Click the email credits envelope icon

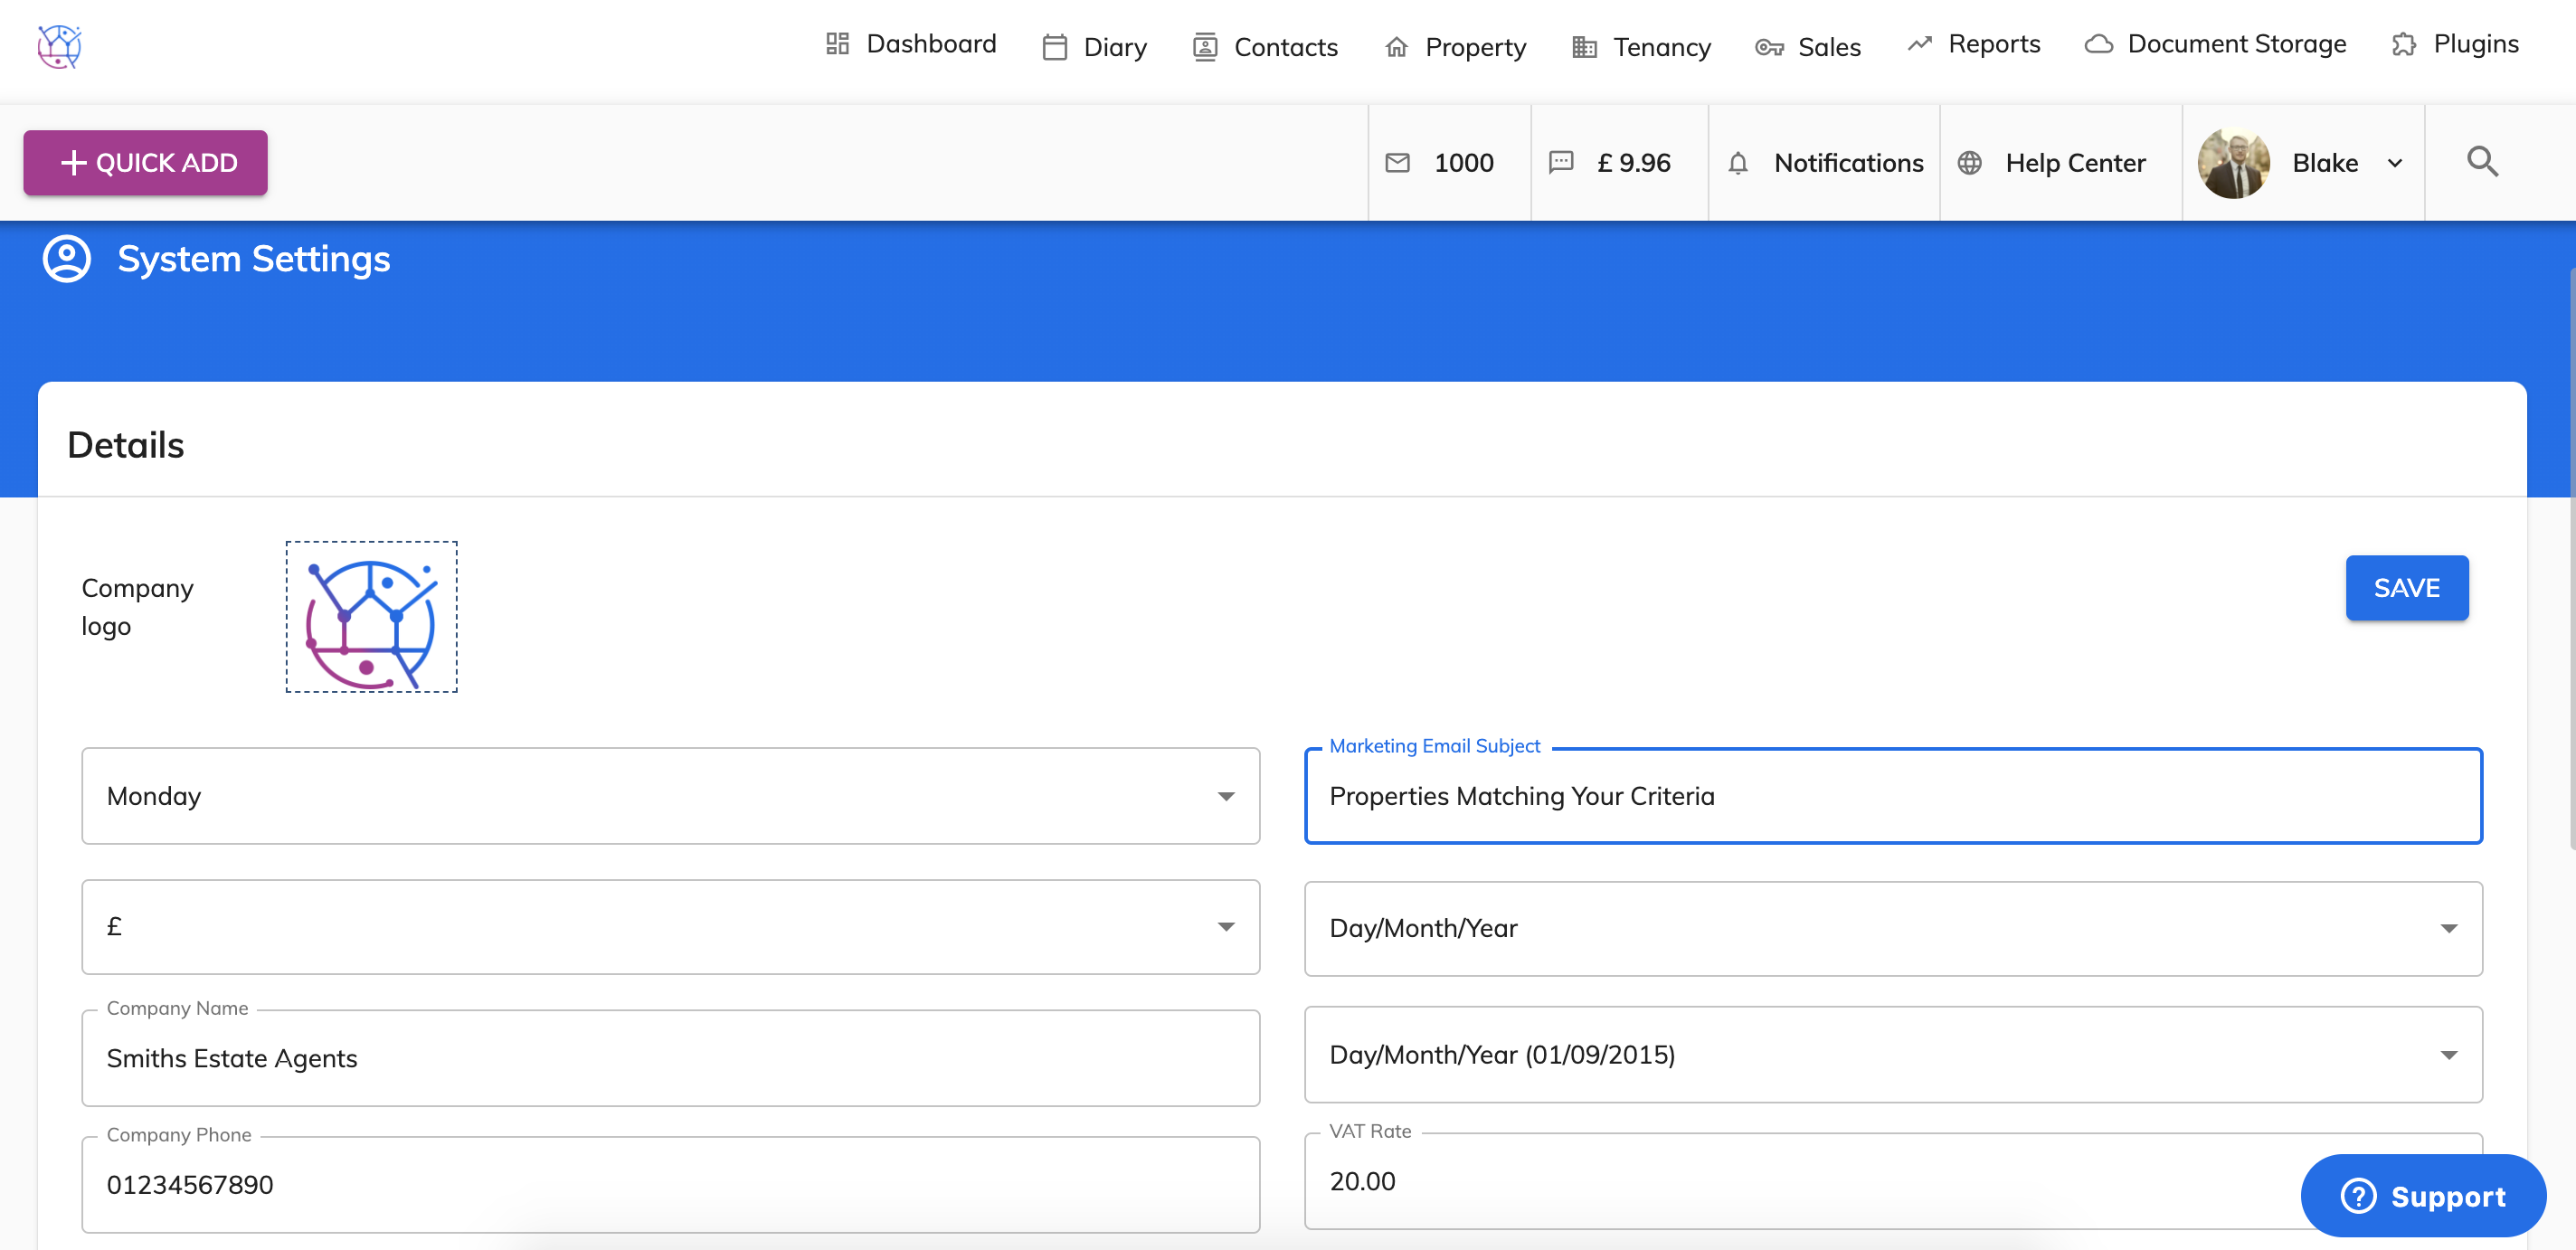1397,163
